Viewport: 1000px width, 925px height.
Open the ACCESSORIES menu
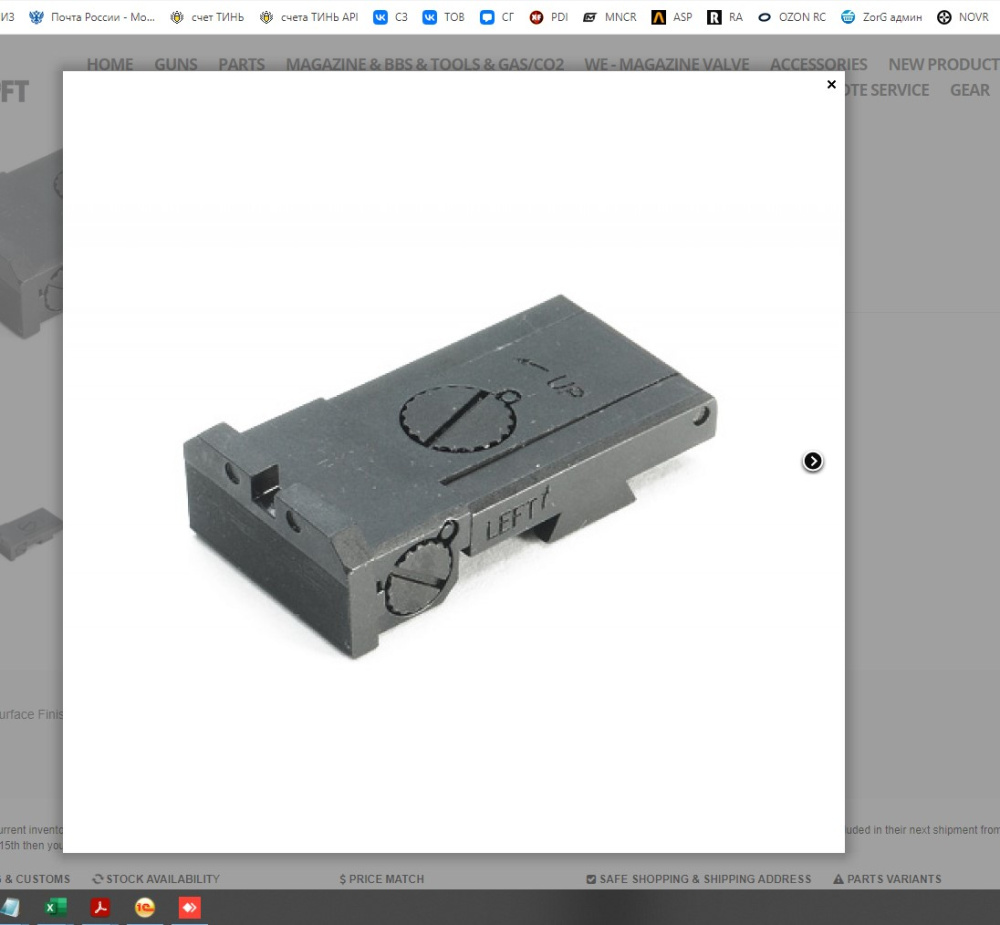coord(819,64)
